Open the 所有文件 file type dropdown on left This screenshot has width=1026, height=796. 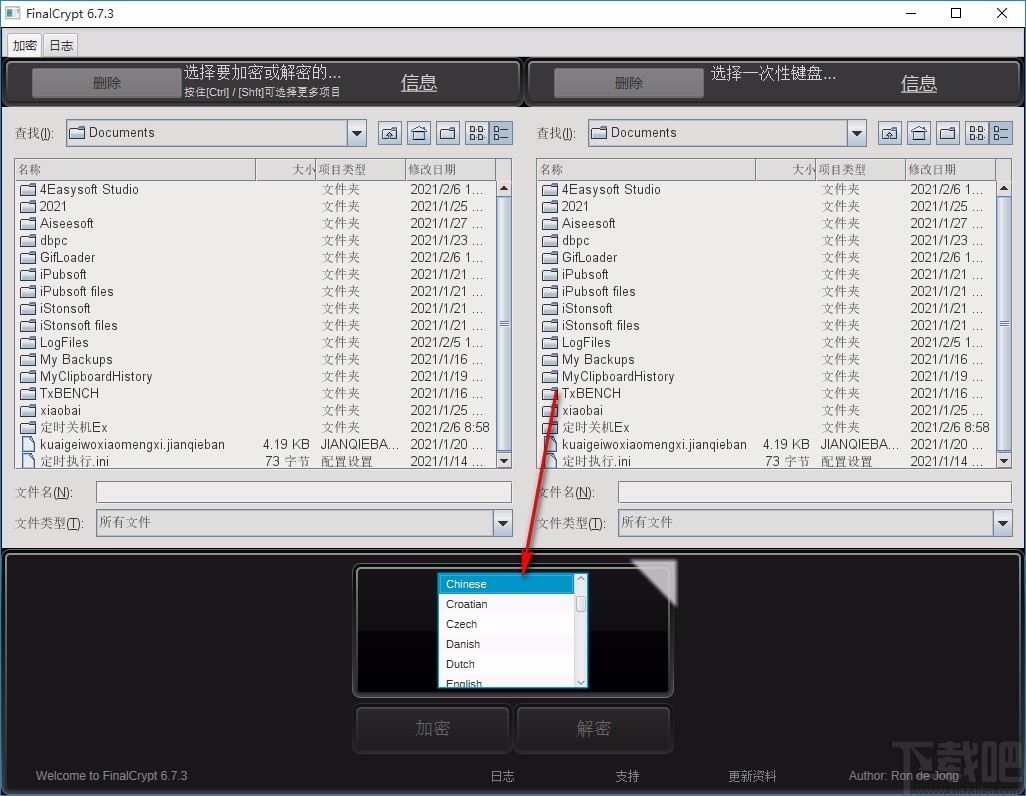503,522
